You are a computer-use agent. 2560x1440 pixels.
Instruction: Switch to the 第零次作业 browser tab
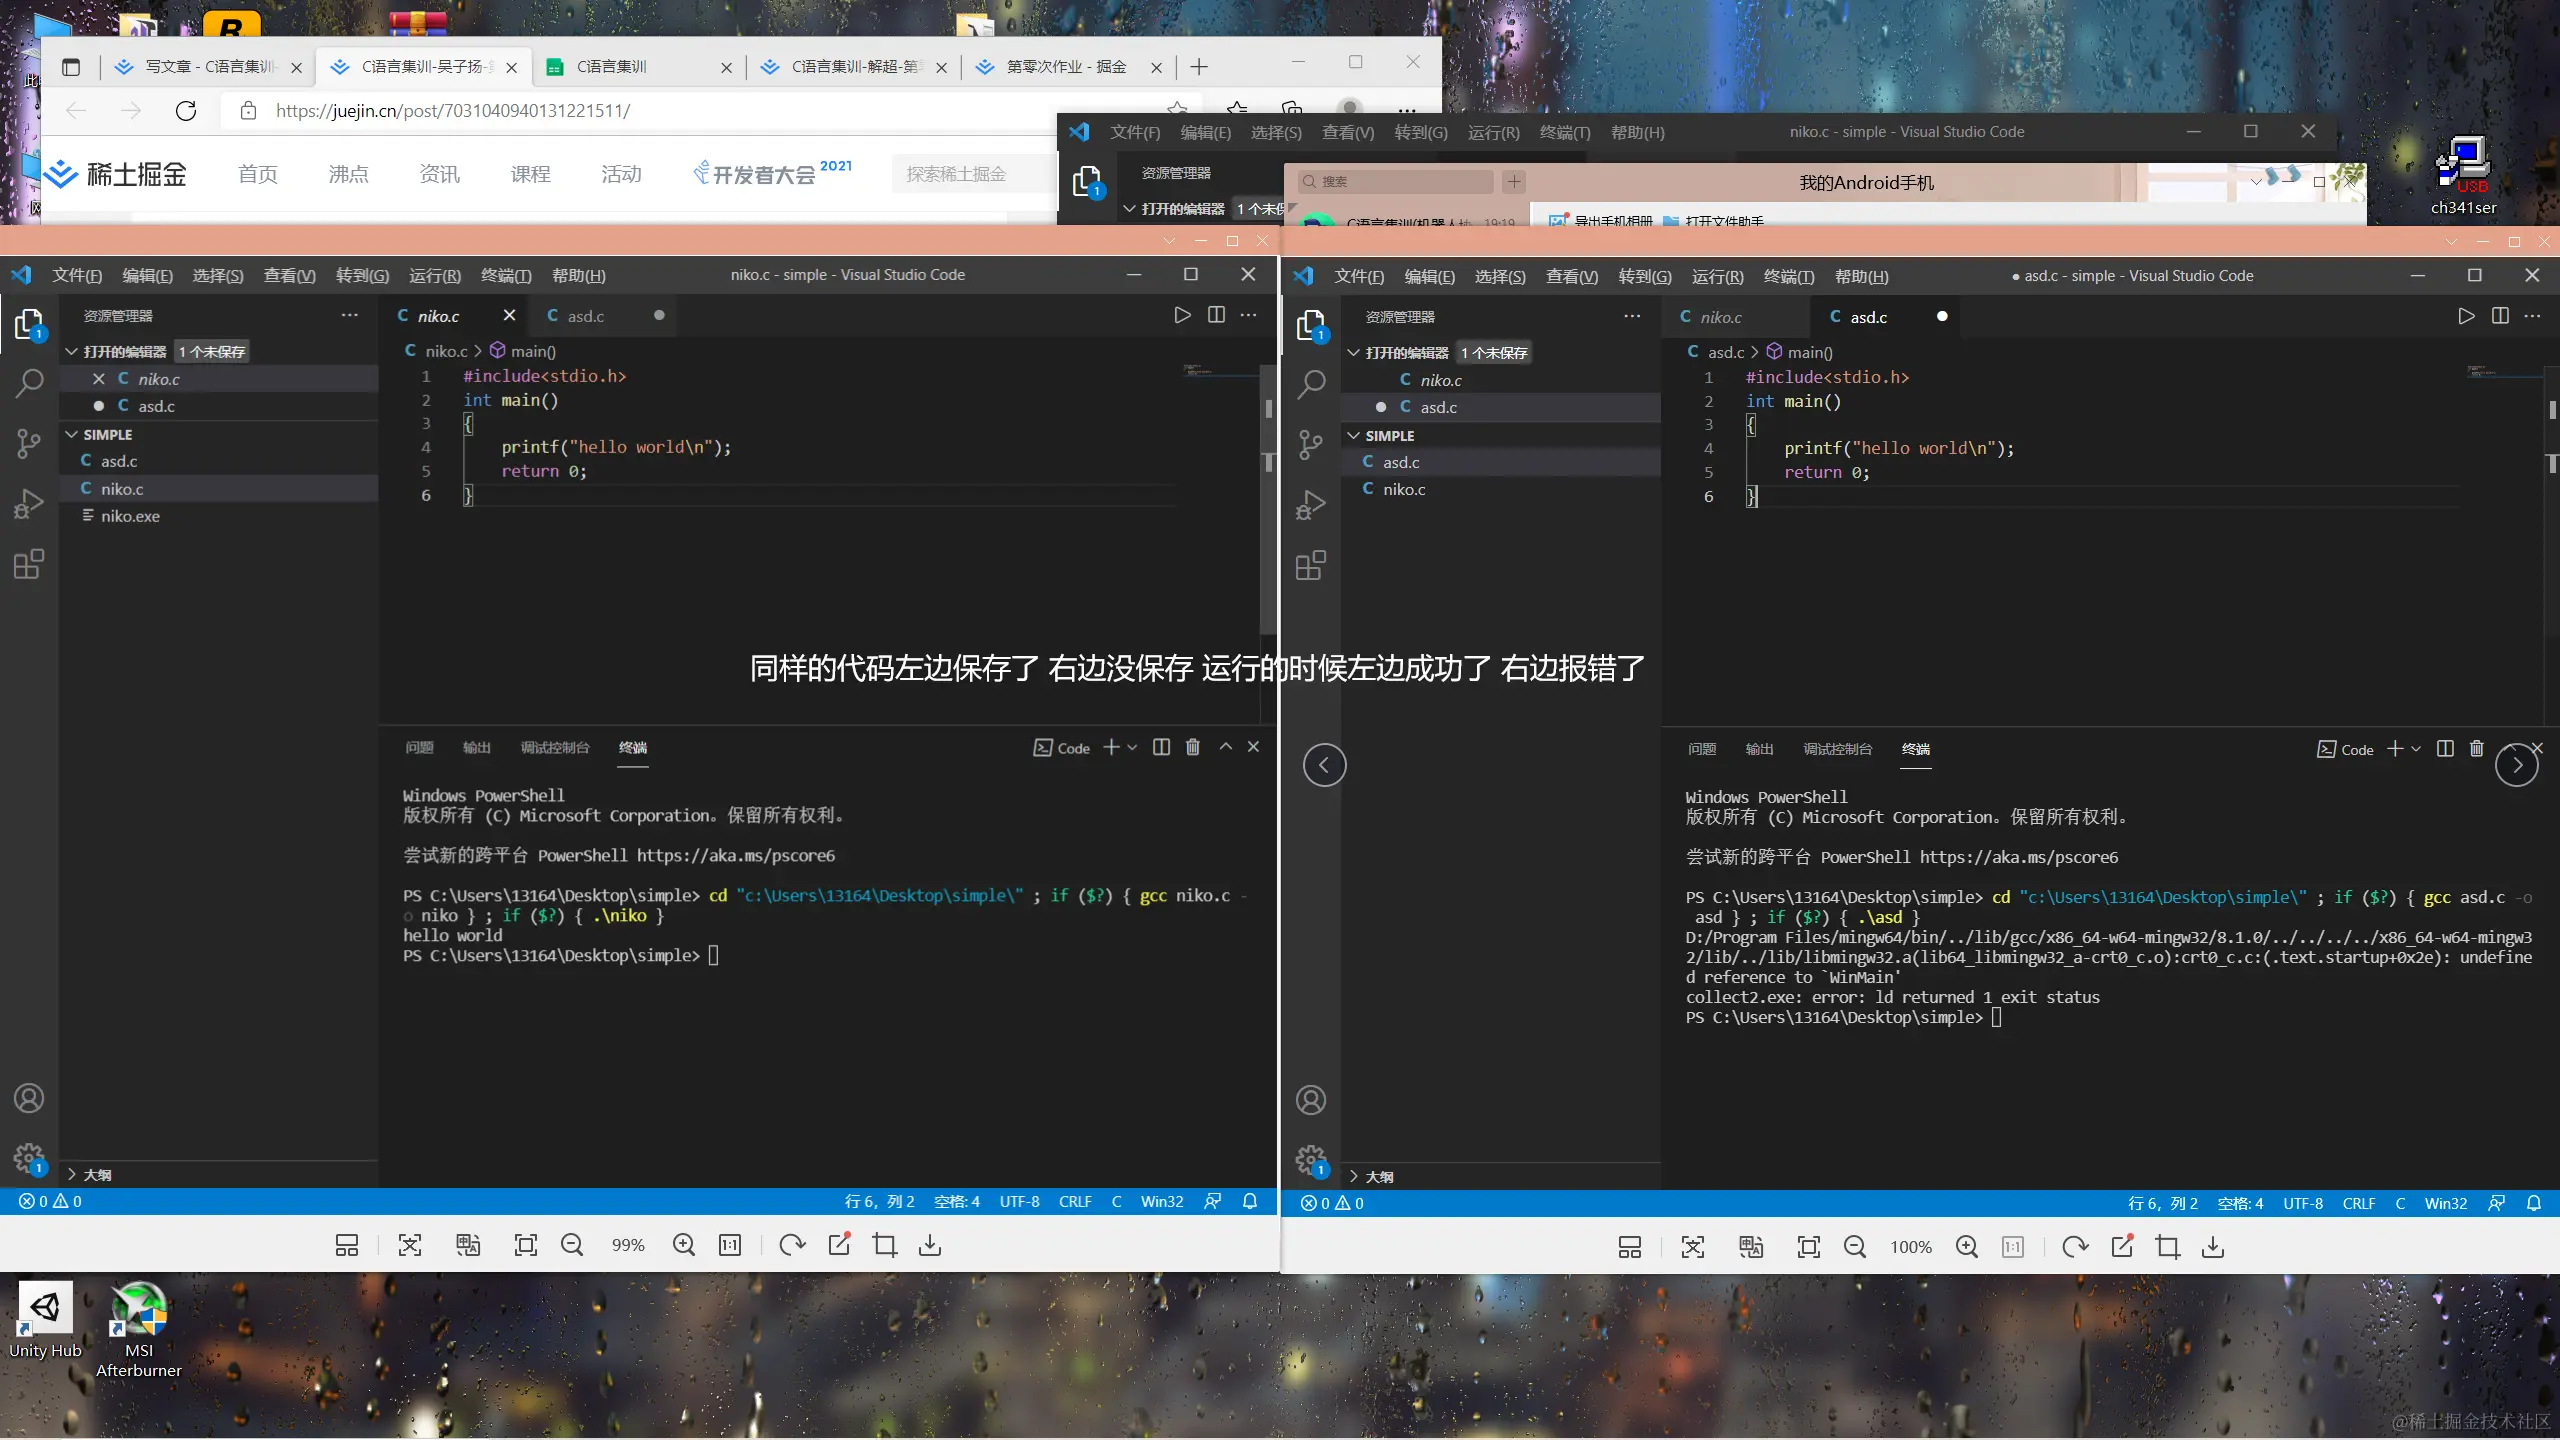[1065, 67]
